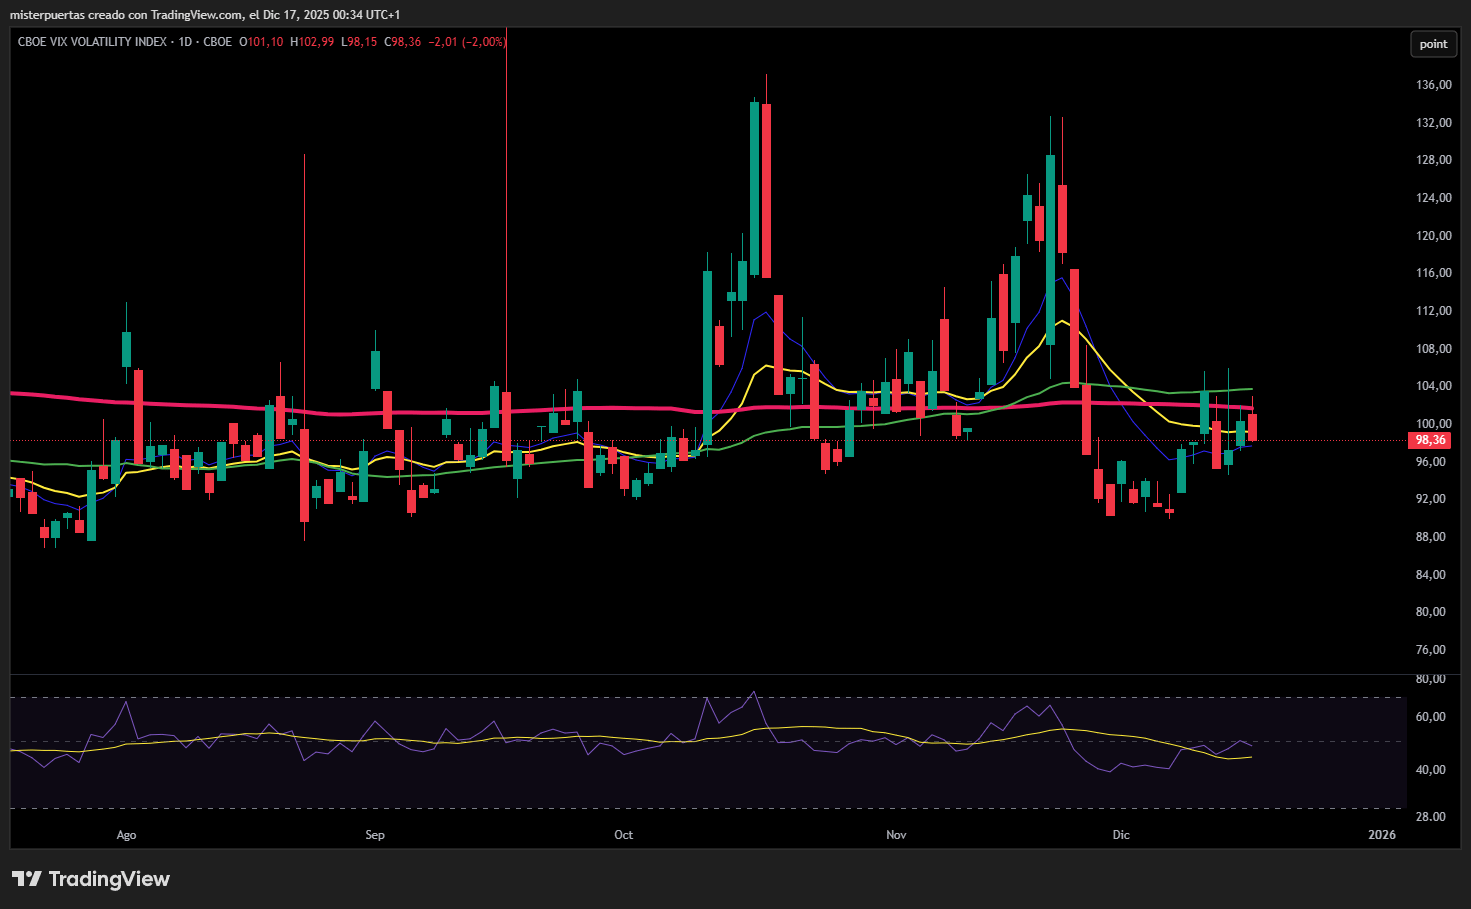1471x909 pixels.
Task: Click the 136,00 price scale label
Action: coord(1433,85)
